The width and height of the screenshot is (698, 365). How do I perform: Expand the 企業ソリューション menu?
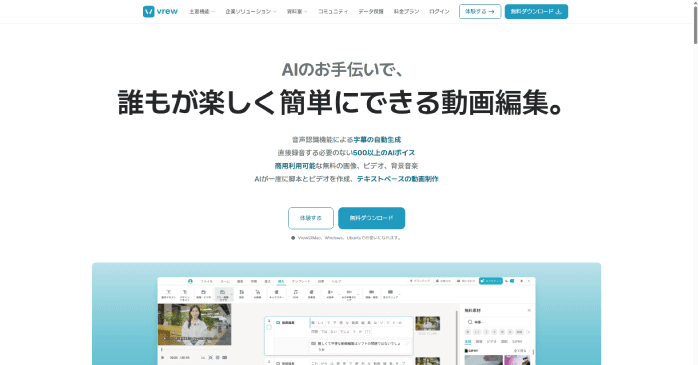coord(251,12)
